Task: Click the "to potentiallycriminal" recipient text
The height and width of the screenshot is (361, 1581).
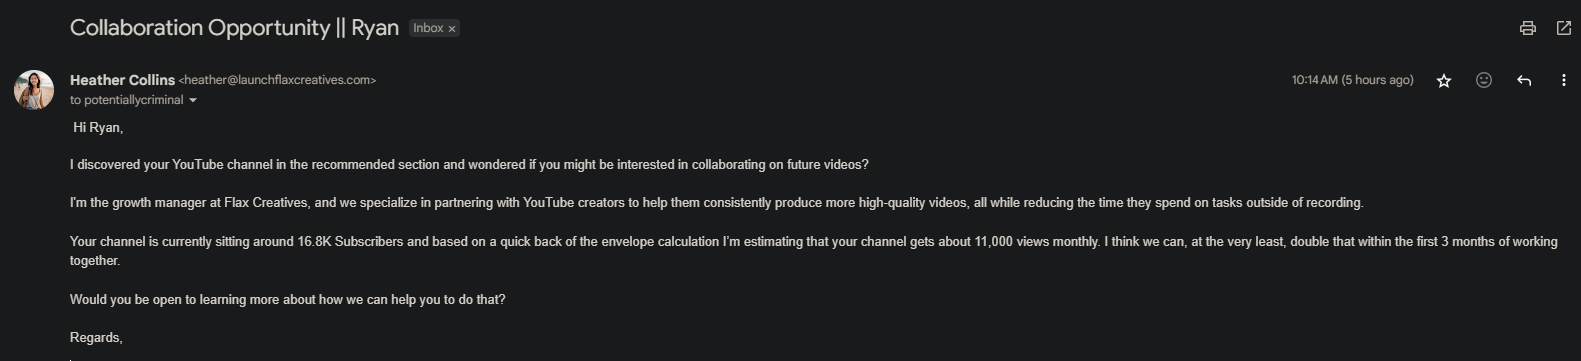Action: (127, 100)
